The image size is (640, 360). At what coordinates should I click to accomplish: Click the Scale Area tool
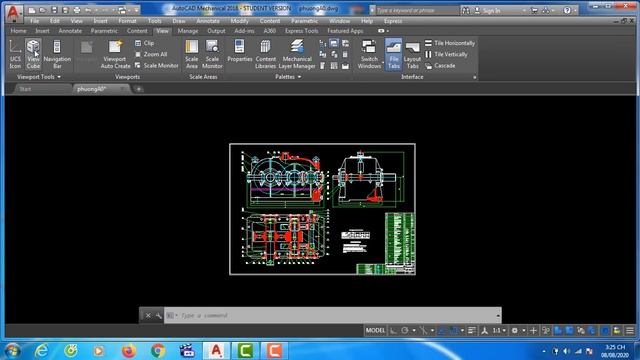click(x=191, y=54)
